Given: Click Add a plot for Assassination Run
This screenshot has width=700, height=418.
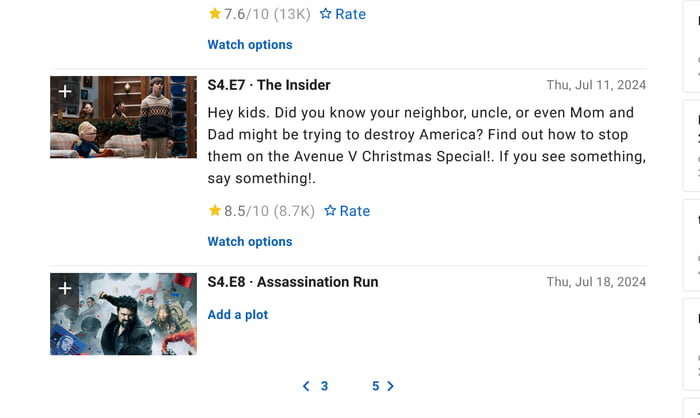Looking at the screenshot, I should 238,315.
